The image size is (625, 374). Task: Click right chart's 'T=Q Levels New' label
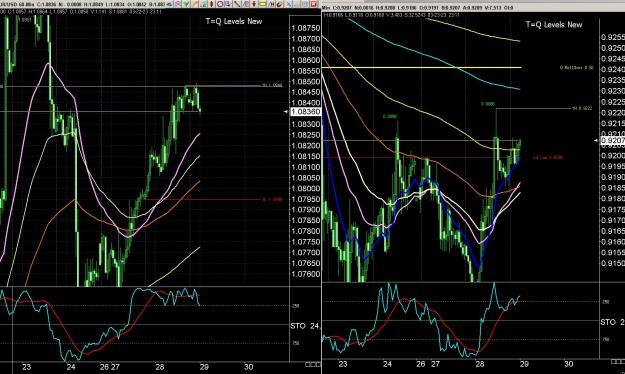[x=554, y=24]
